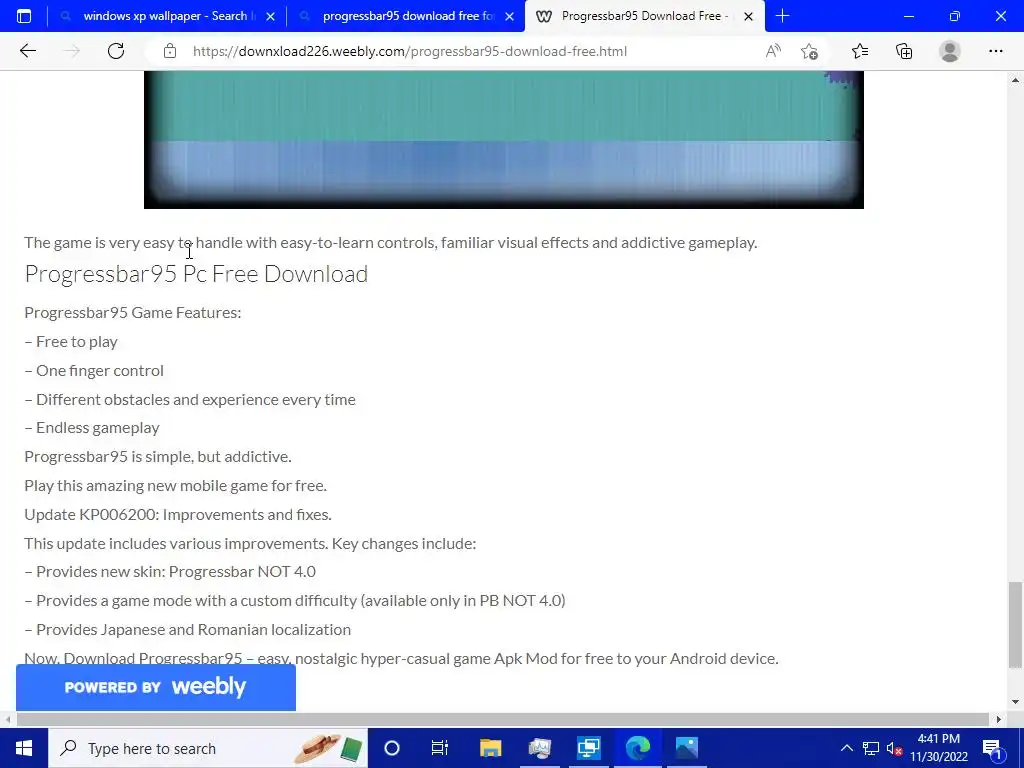Viewport: 1024px width, 768px height.
Task: Open a new browser tab
Action: click(782, 16)
